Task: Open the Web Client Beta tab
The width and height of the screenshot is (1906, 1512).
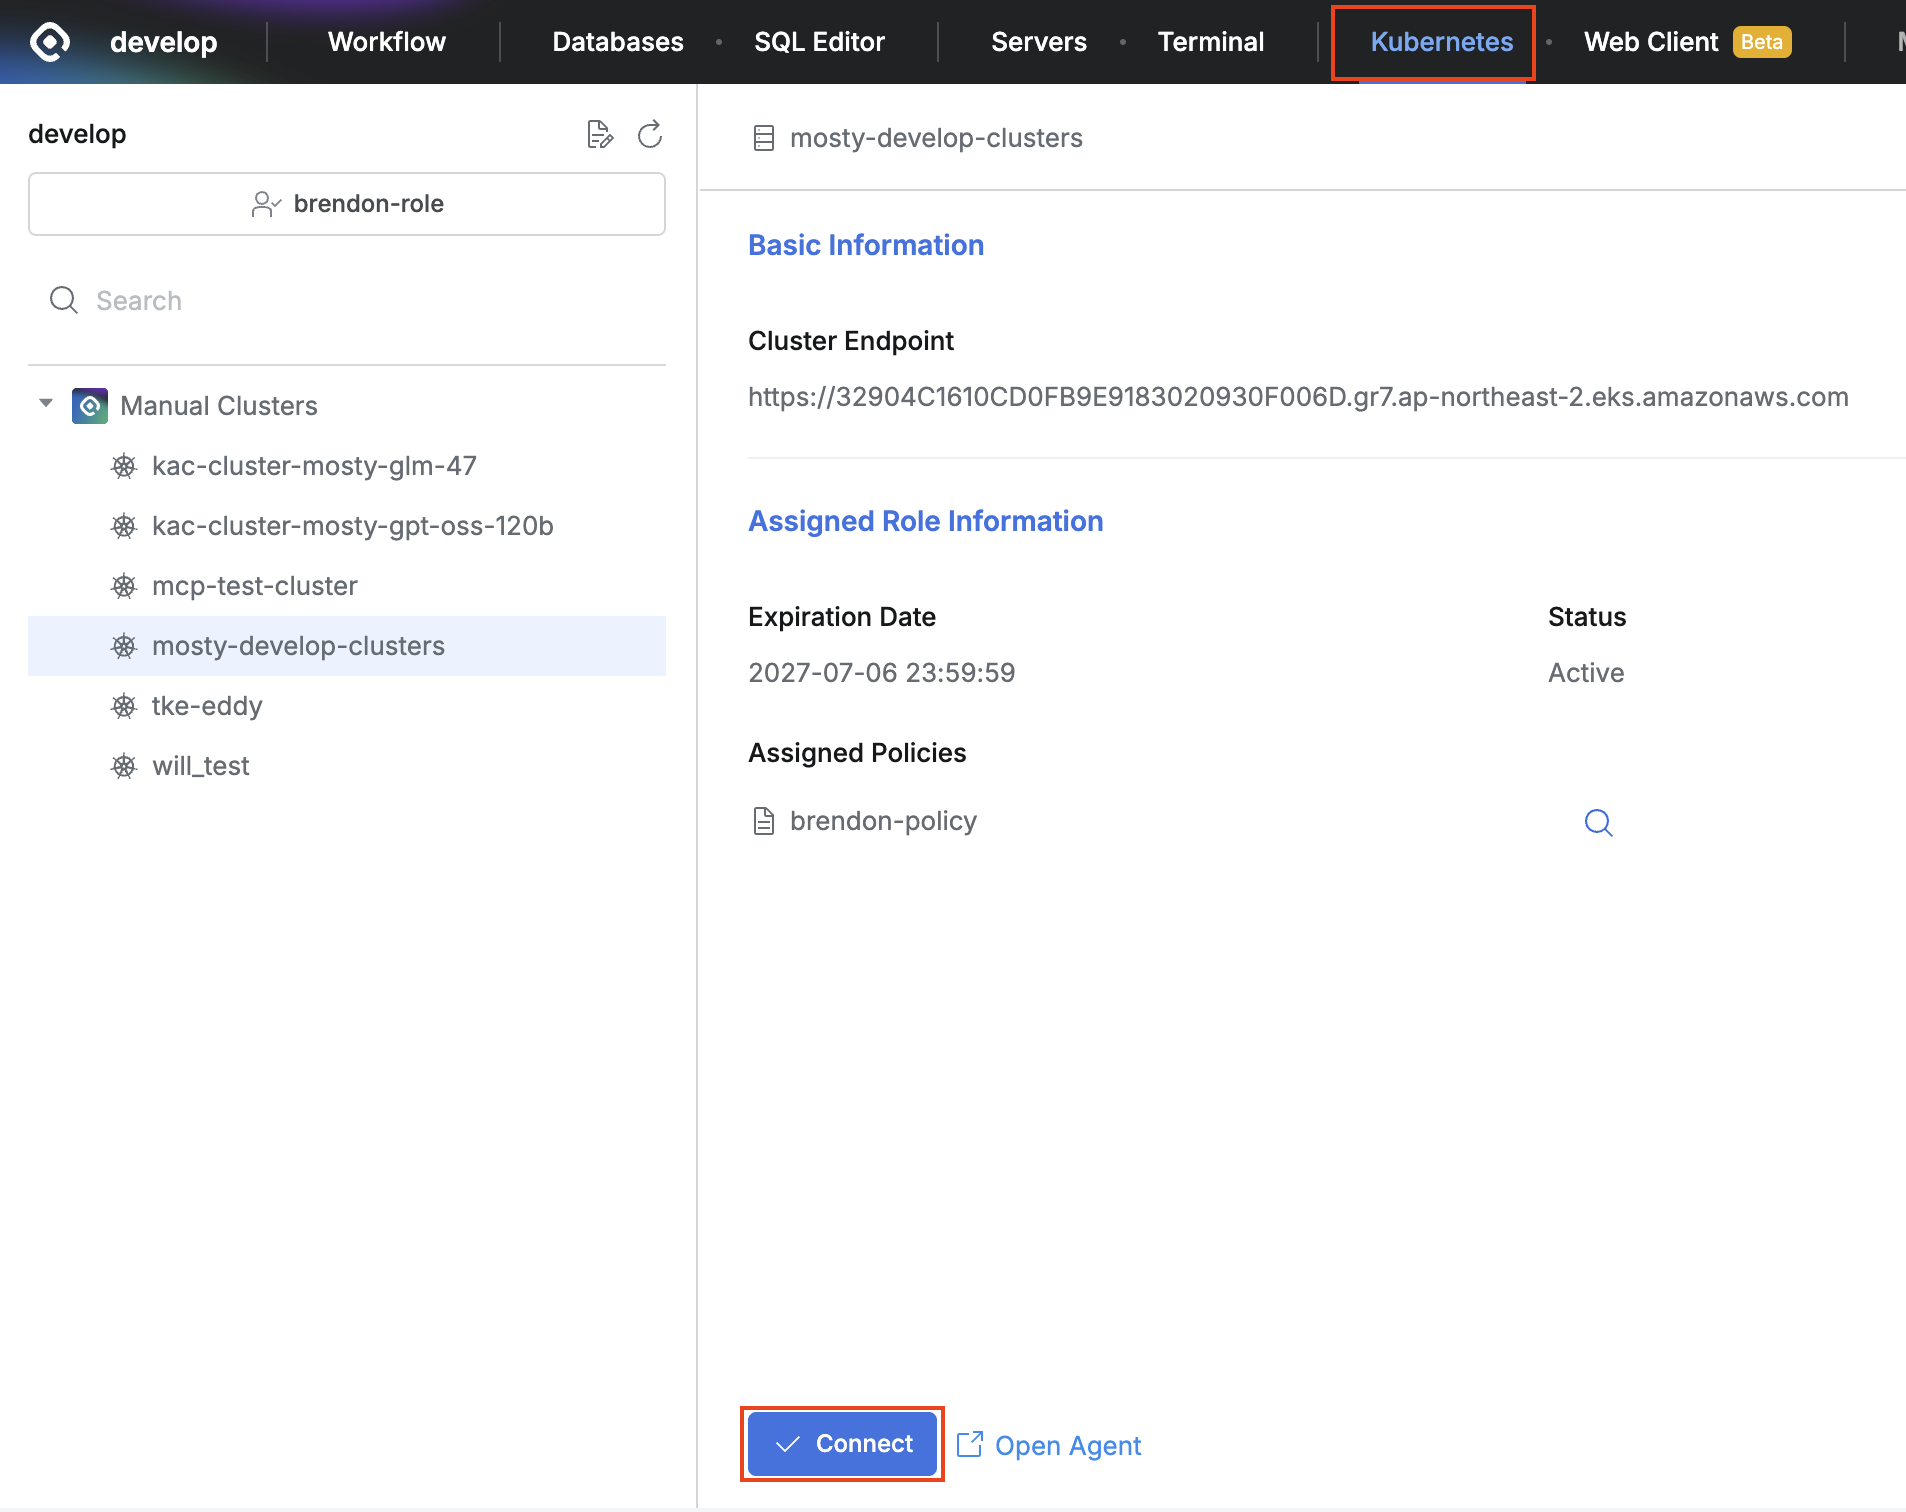Action: (1688, 42)
